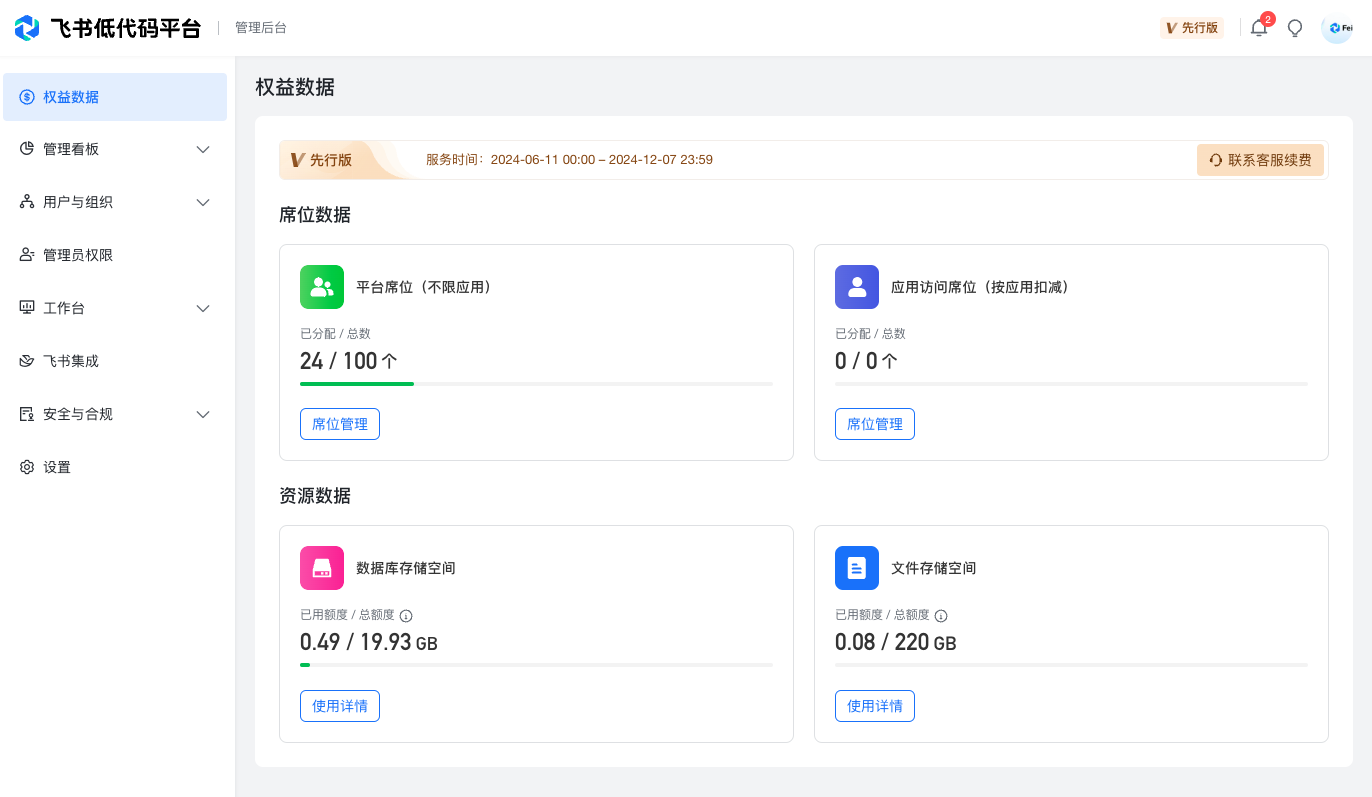Image resolution: width=1372 pixels, height=797 pixels.
Task: Click the blue file storage icon
Action: (857, 568)
